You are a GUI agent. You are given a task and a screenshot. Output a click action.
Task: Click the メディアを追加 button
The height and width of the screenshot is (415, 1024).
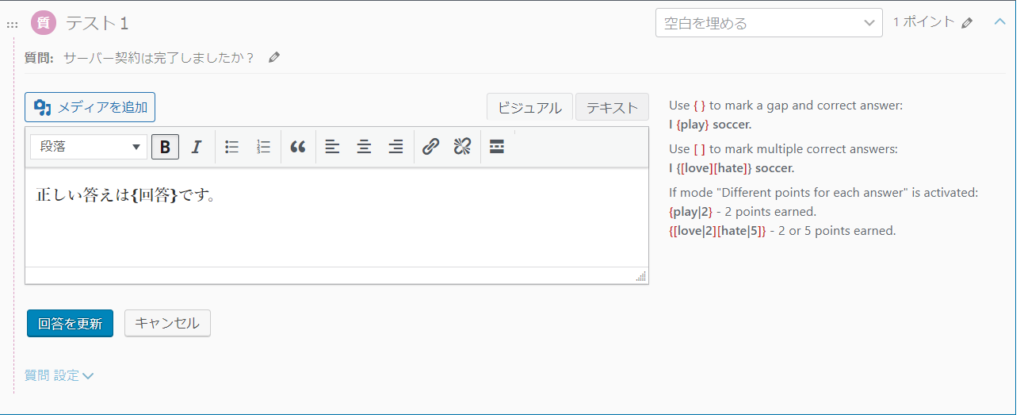[x=90, y=107]
